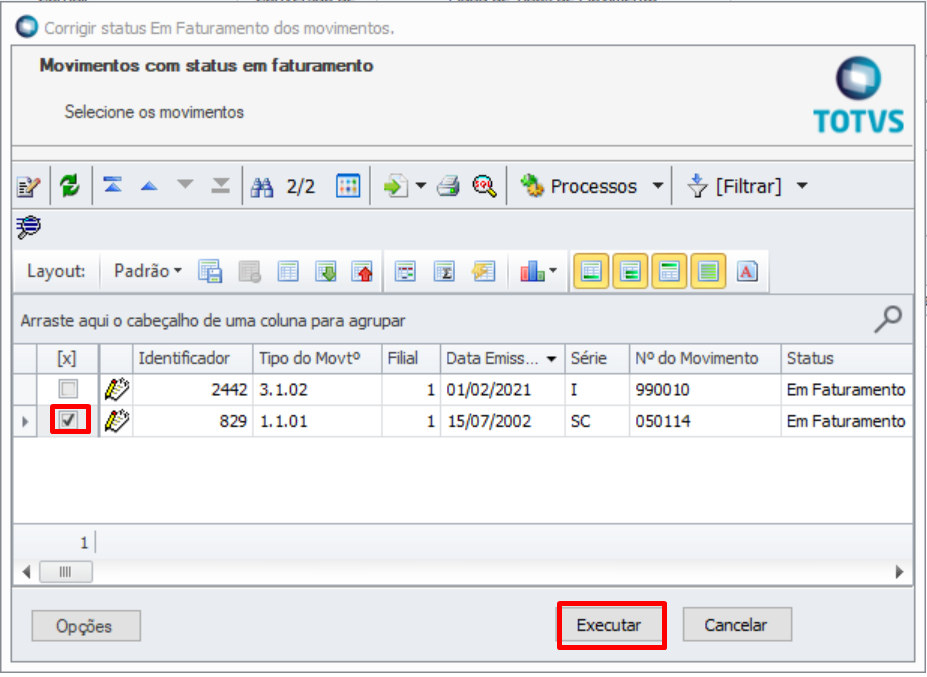Screen dimensions: 927x677
Task: Open the Padrão layout dropdown
Action: coord(147,271)
